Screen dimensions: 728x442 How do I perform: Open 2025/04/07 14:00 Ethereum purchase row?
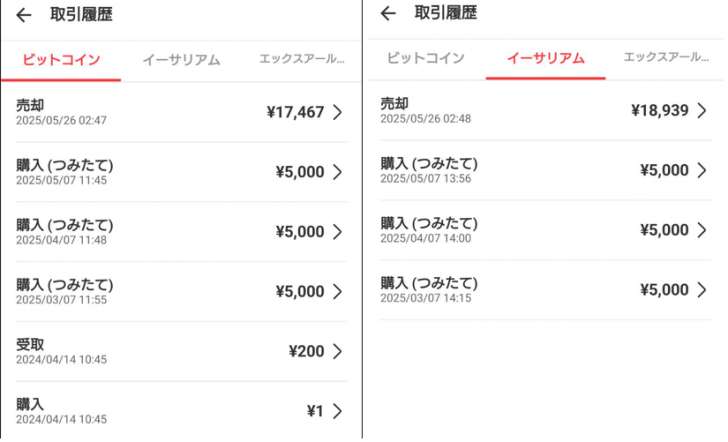pos(546,230)
